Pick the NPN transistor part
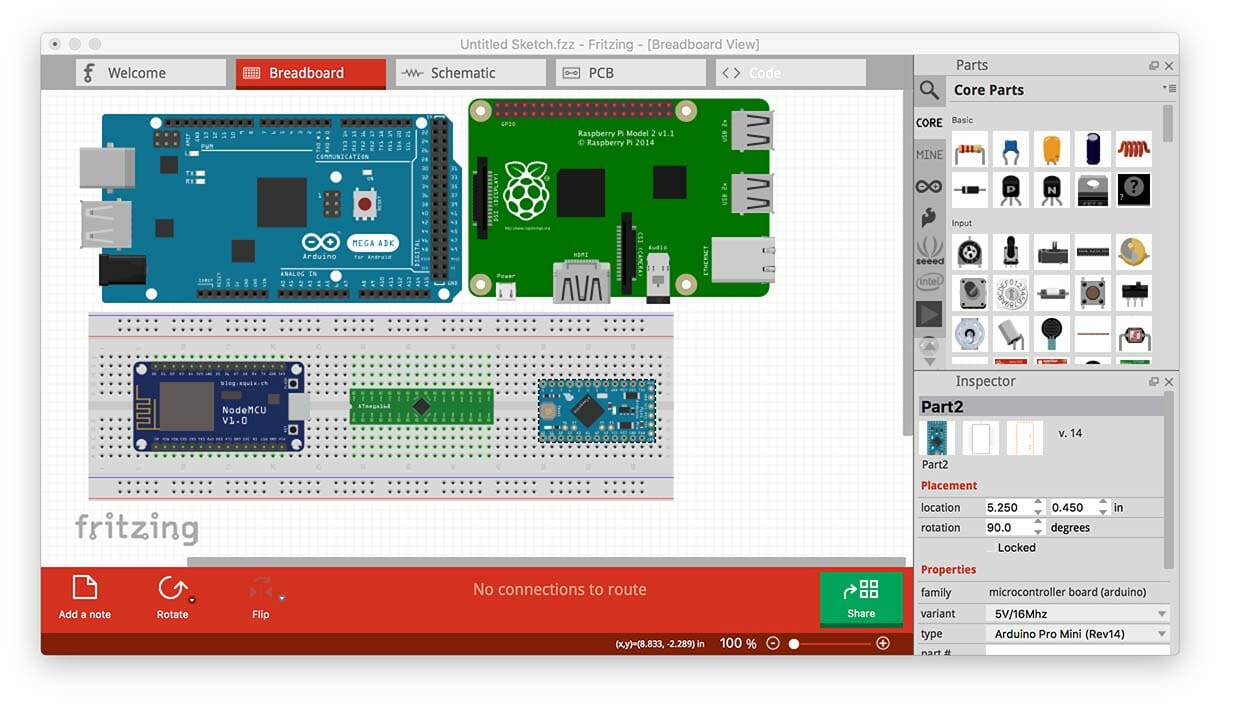 [x=1051, y=190]
